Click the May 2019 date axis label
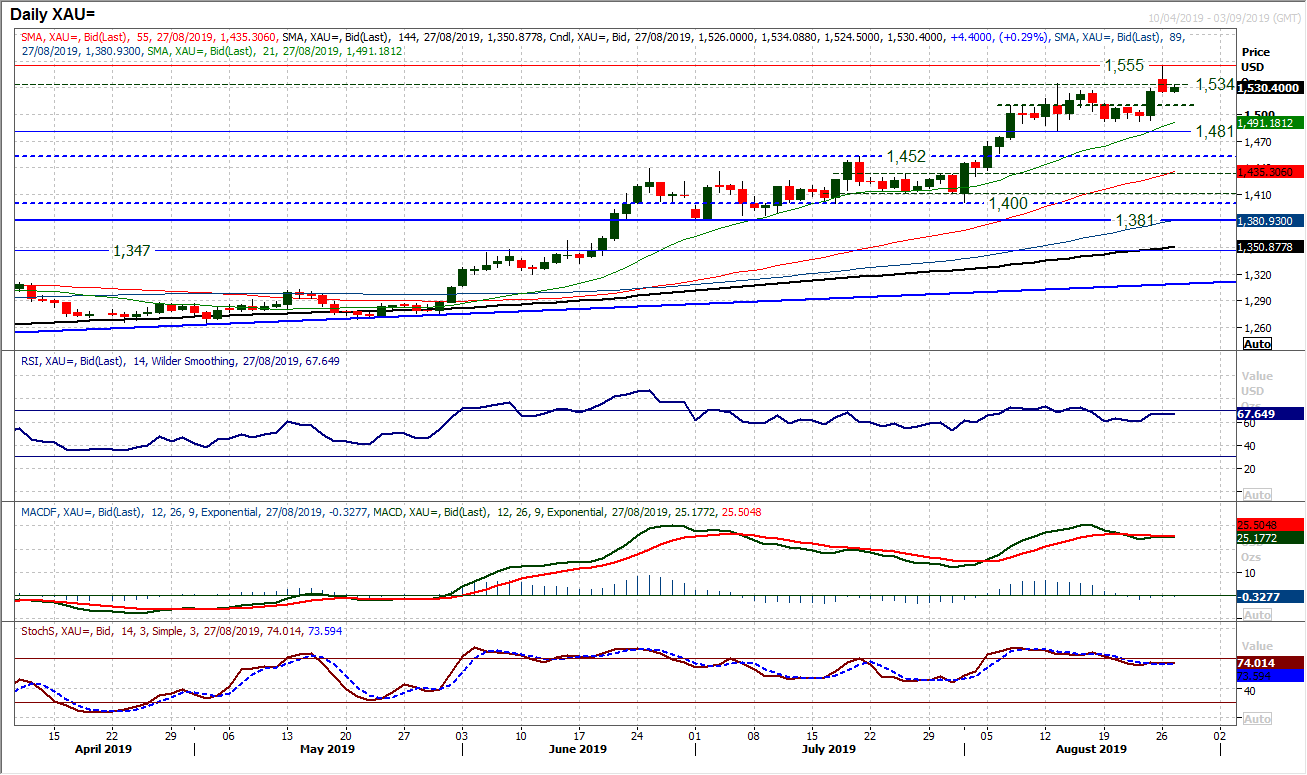 click(x=327, y=748)
